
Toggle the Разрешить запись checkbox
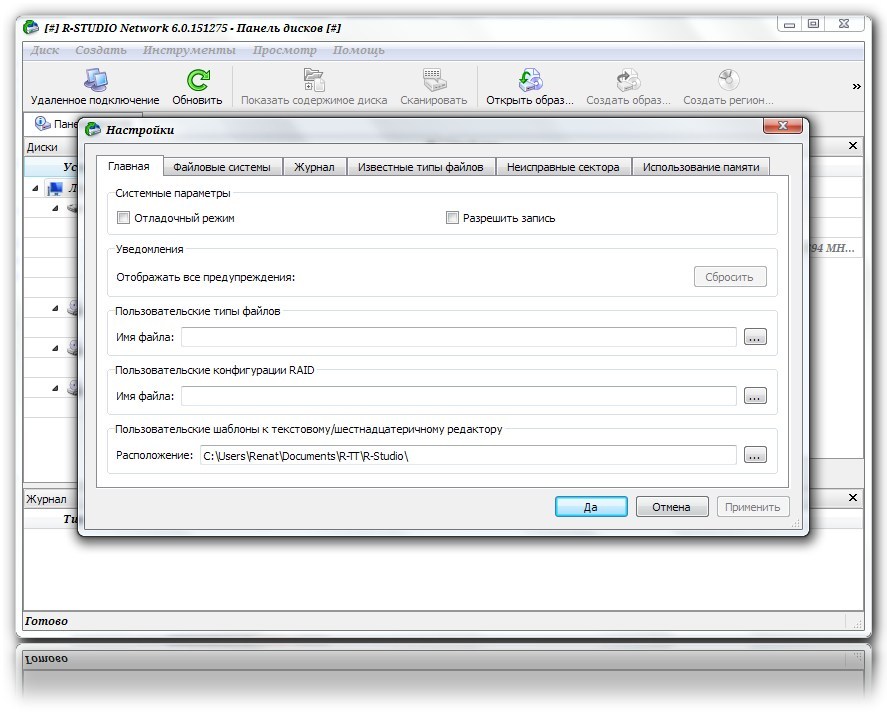pos(453,218)
